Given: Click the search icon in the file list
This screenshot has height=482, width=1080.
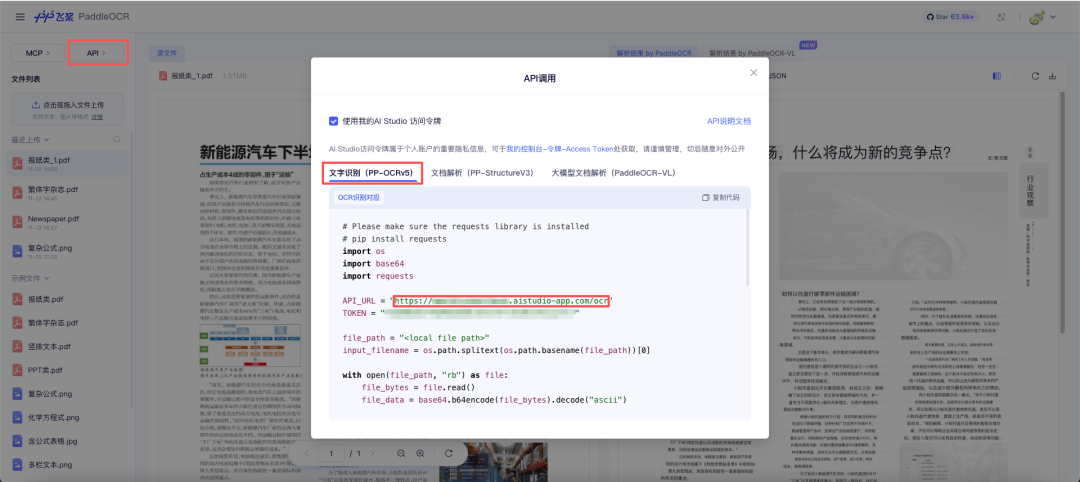Looking at the screenshot, I should (117, 140).
